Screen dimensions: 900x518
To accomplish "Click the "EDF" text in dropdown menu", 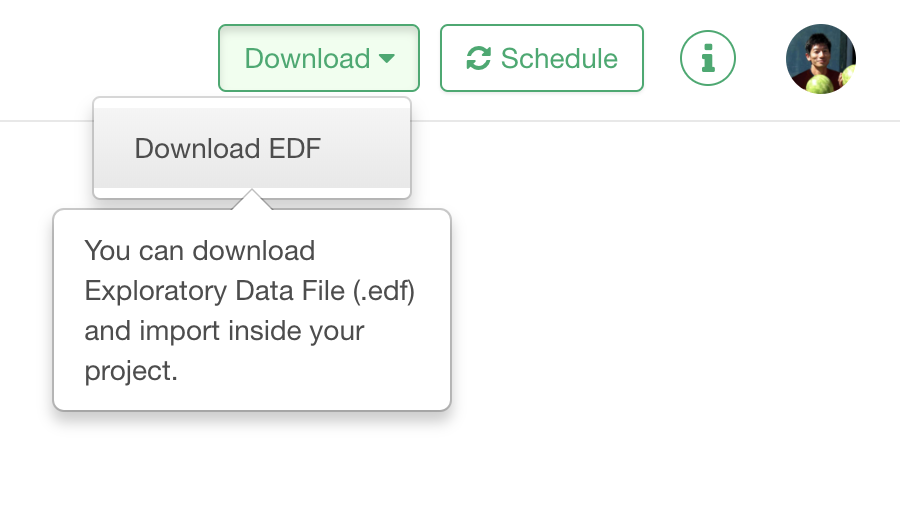I will (295, 149).
